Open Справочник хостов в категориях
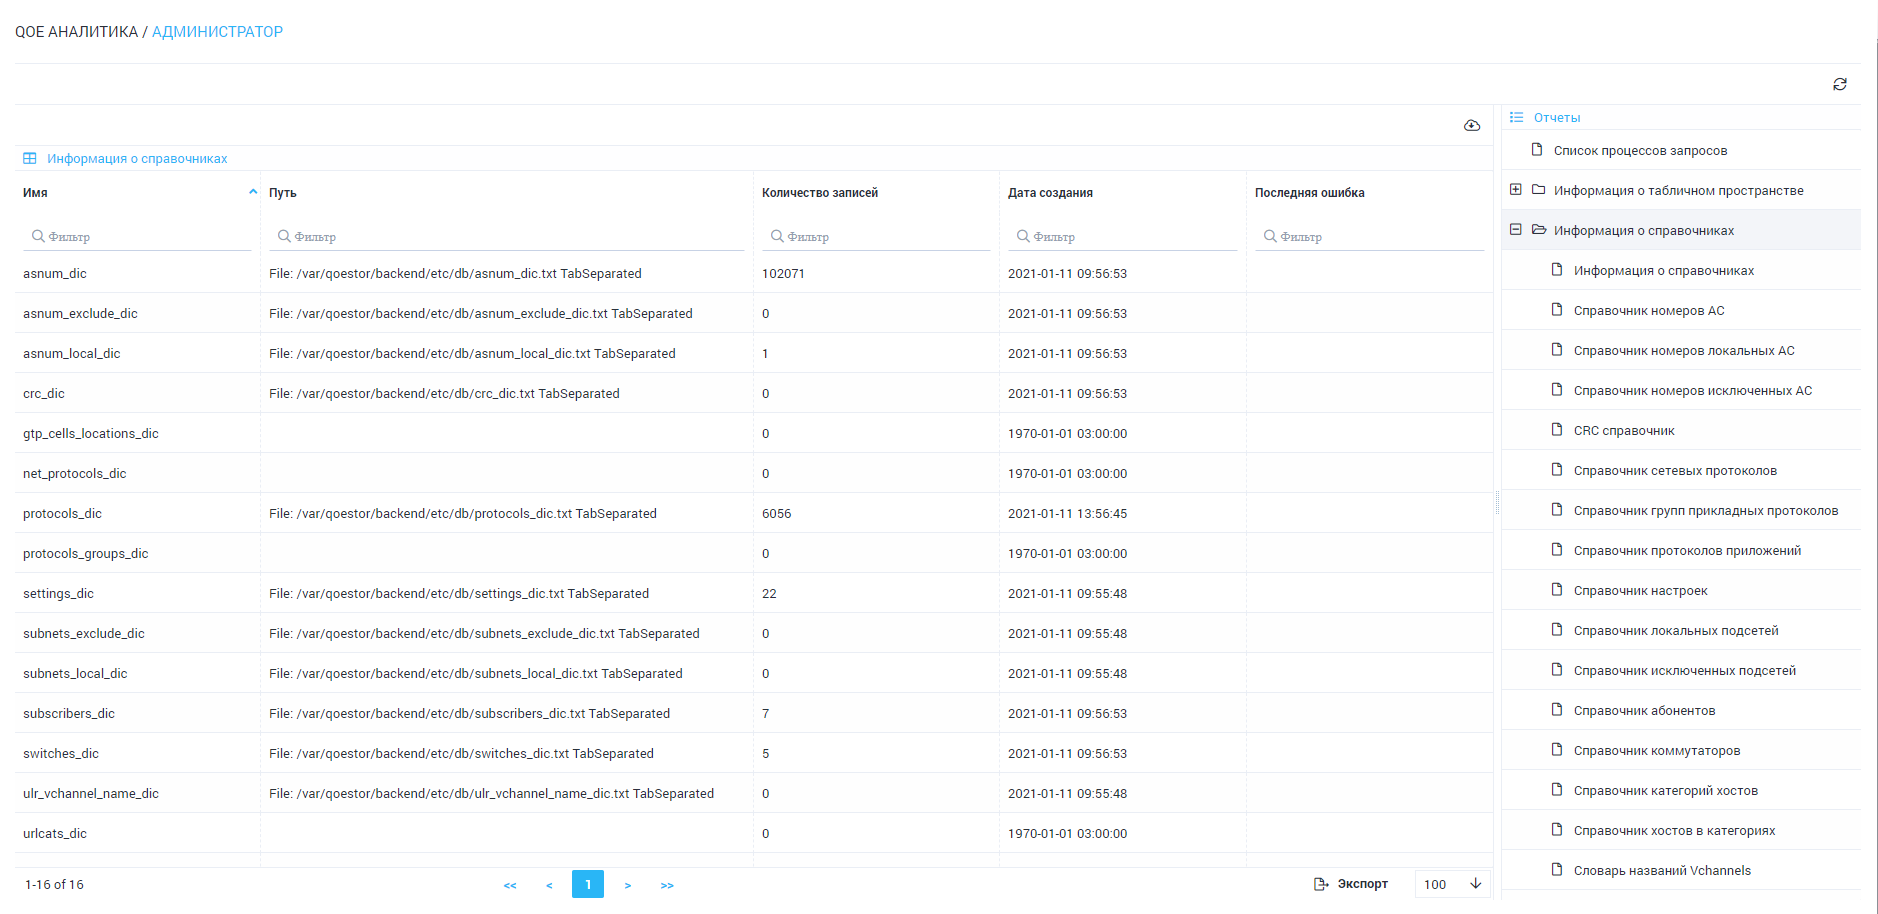1878x914 pixels. [1674, 831]
